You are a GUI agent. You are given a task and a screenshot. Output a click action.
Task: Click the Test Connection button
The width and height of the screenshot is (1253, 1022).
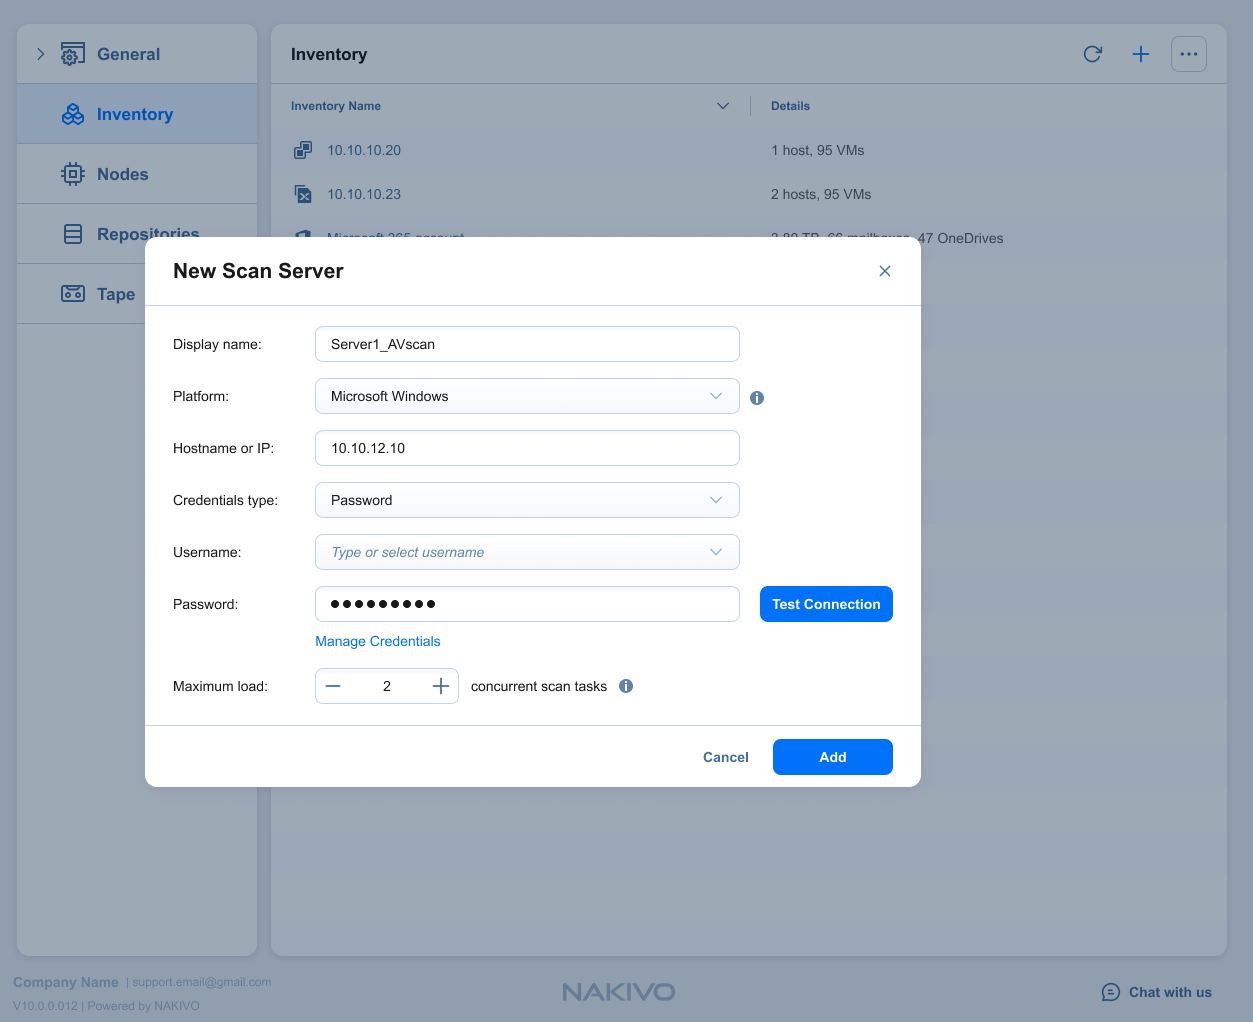click(825, 604)
